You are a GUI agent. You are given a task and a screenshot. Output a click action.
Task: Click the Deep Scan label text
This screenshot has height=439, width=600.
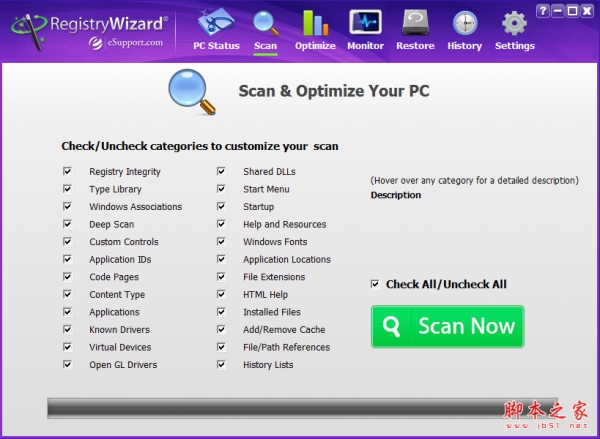tap(112, 225)
